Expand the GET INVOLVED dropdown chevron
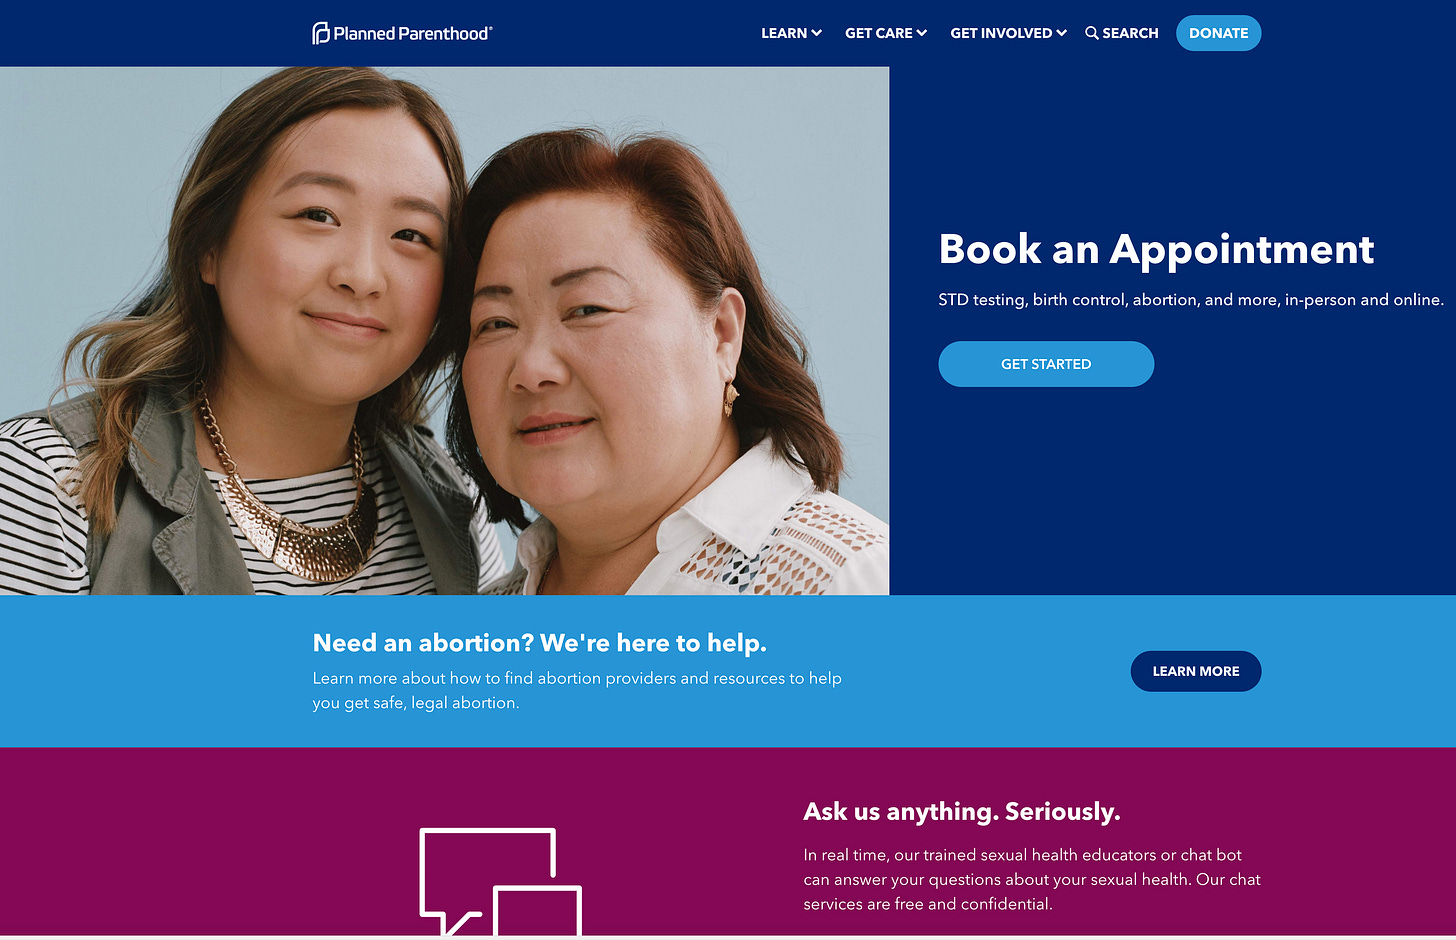Screen dimensions: 1456x940 [x=1062, y=33]
